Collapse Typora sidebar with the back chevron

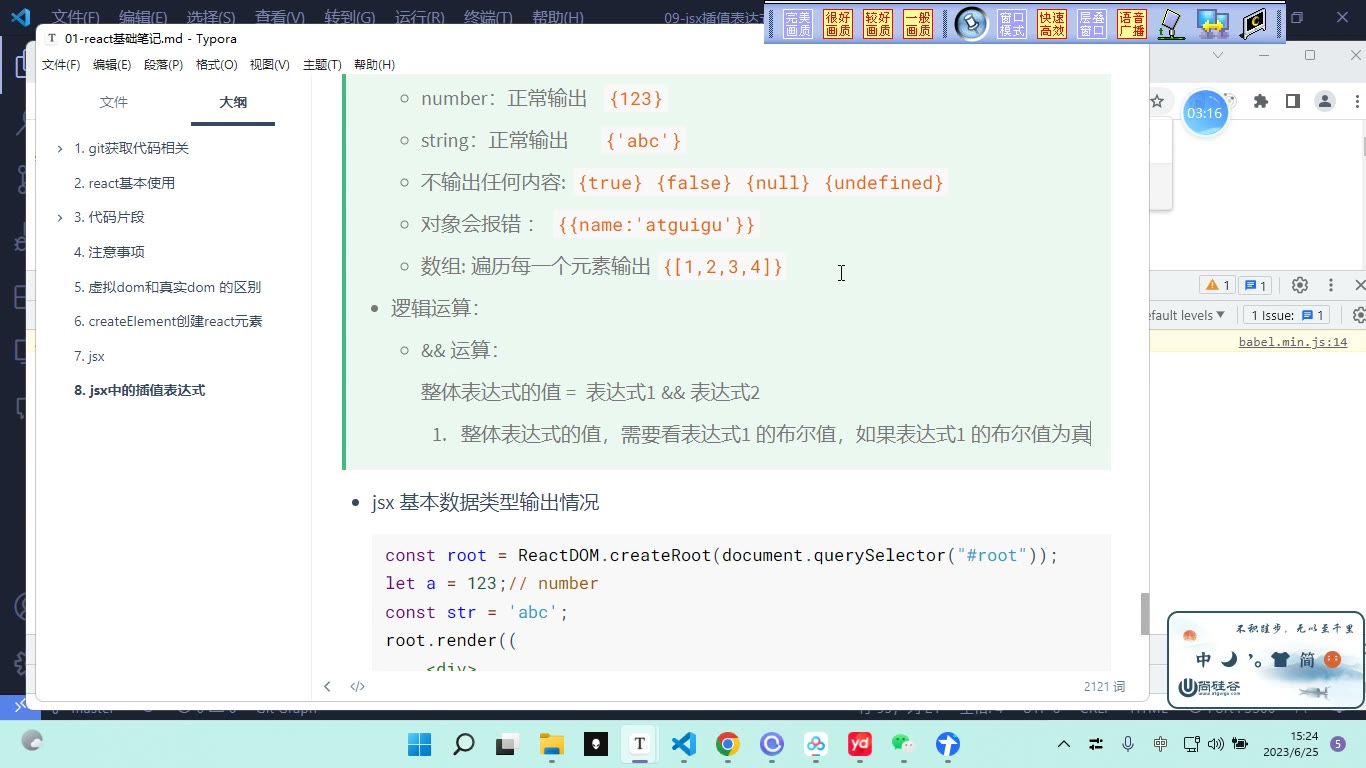327,686
